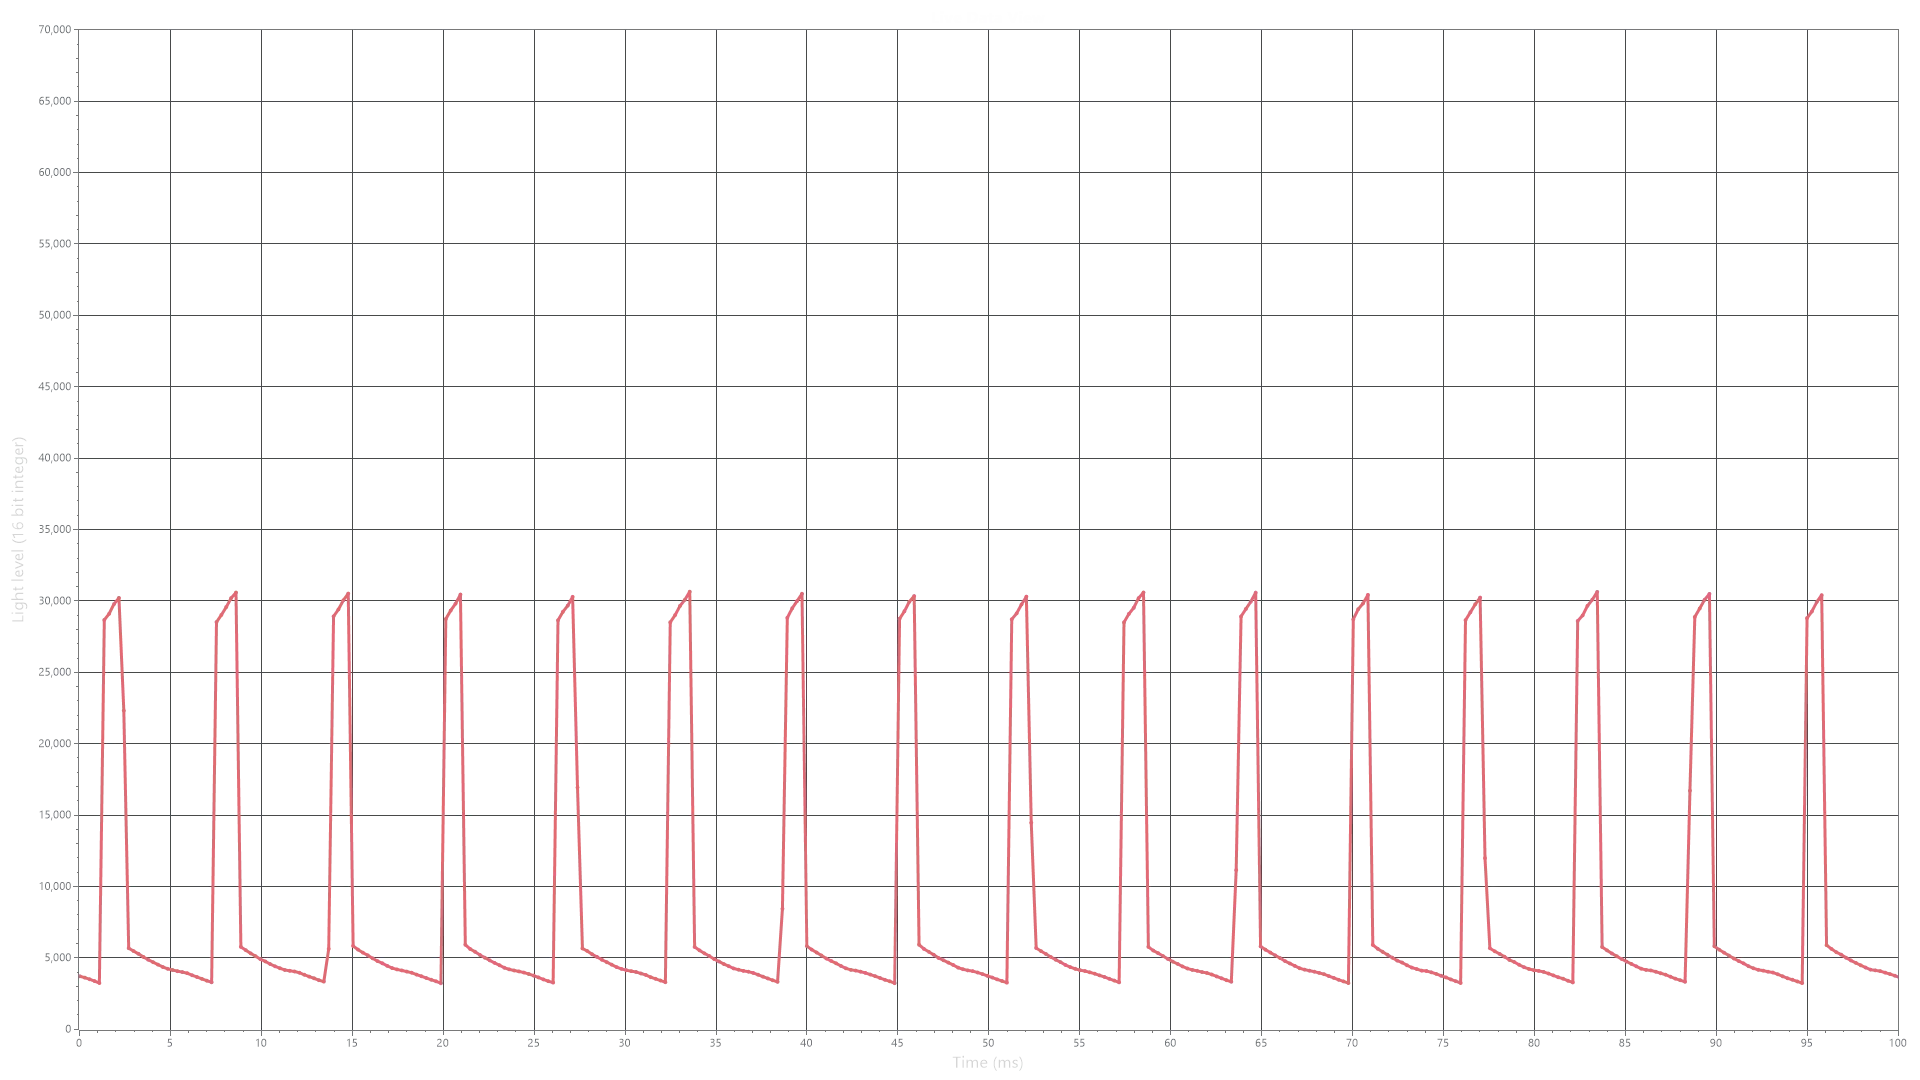Click the second-to-last red waveform peak
Image resolution: width=1920 pixels, height=1080 pixels.
tap(1708, 596)
